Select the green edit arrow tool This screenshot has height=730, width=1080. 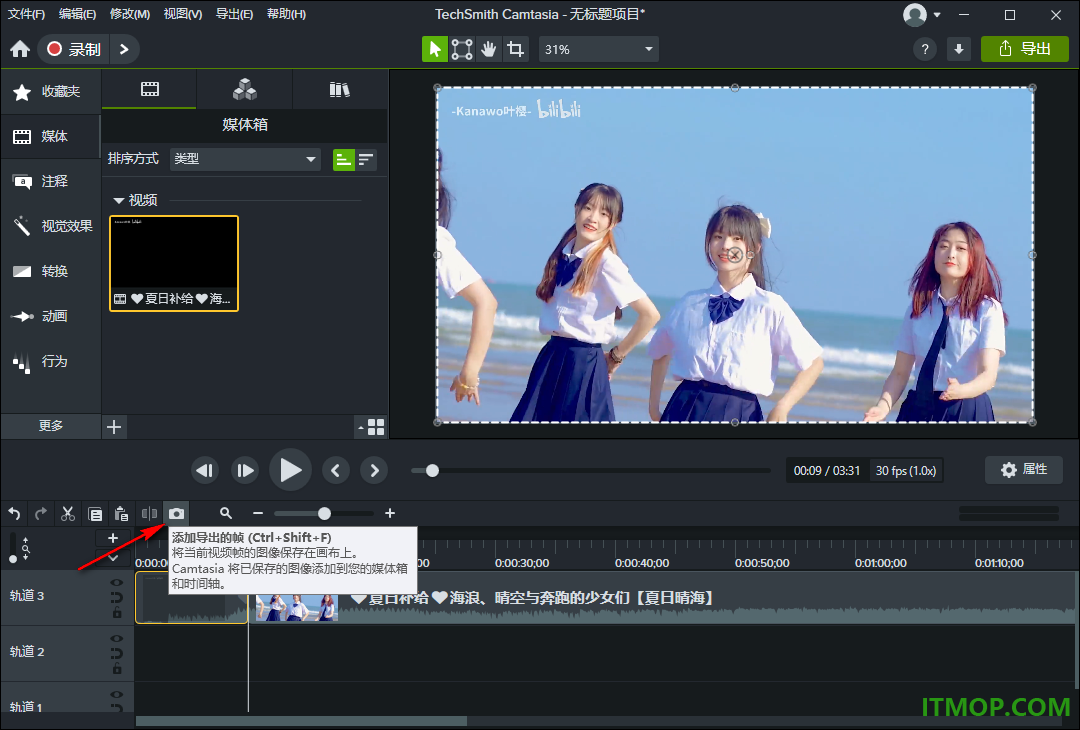(x=435, y=49)
